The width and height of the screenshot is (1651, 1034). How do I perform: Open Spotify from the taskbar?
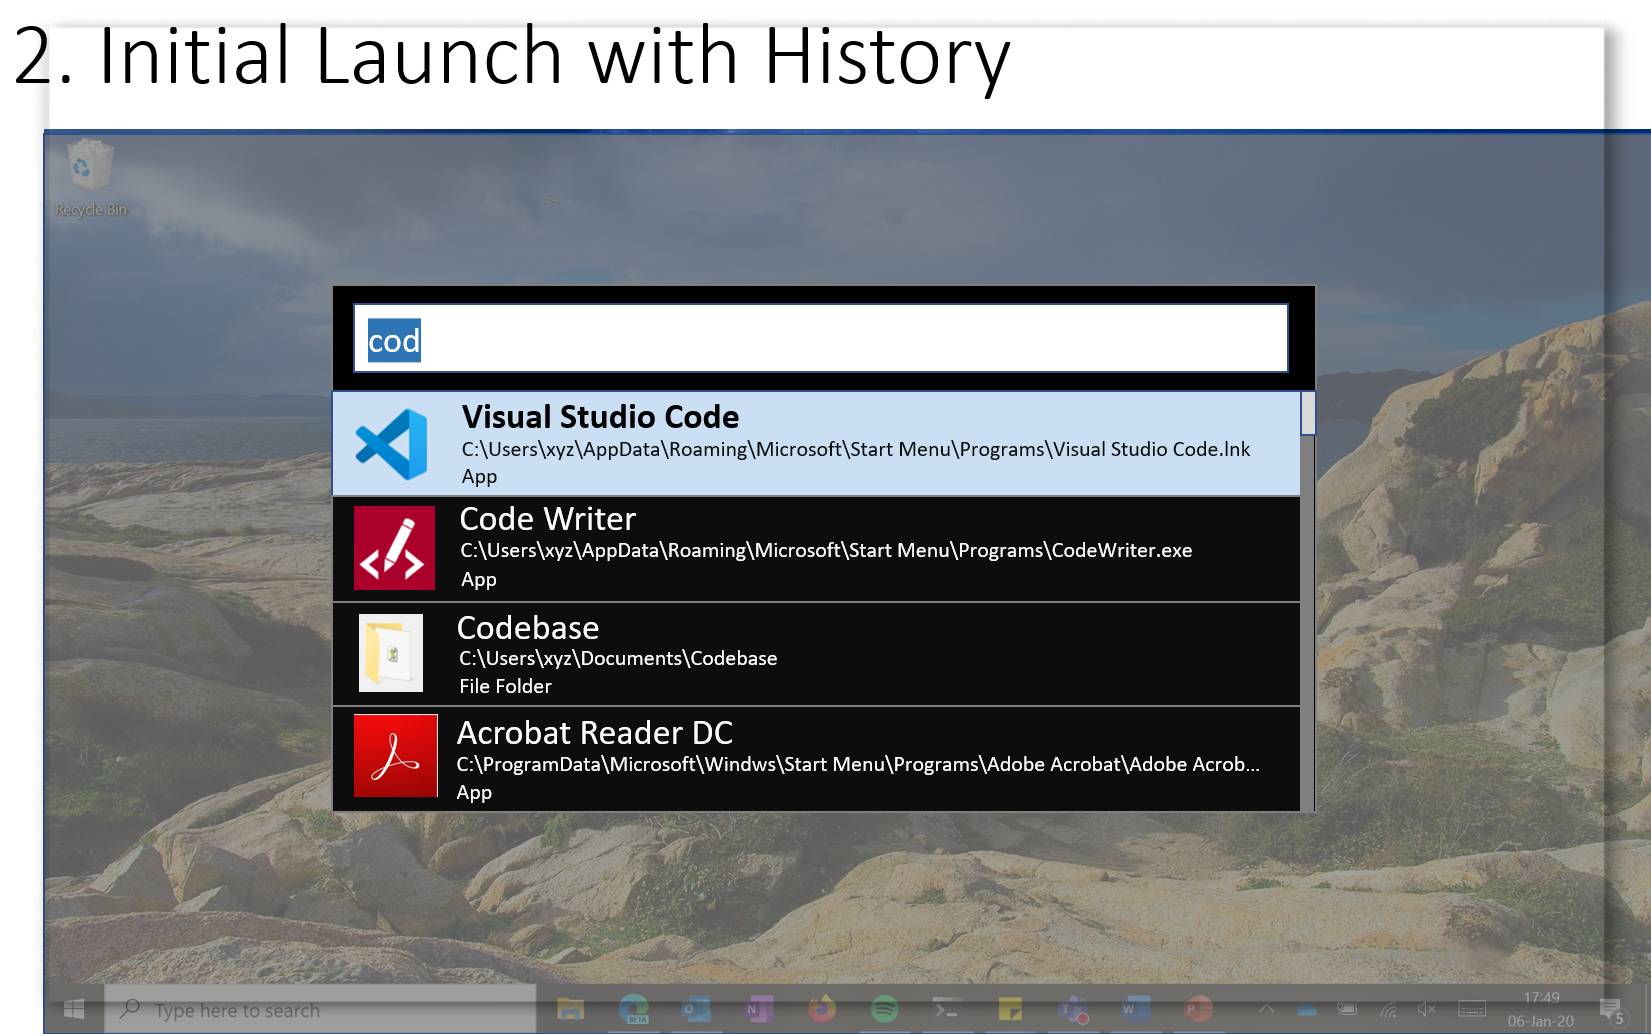884,1009
